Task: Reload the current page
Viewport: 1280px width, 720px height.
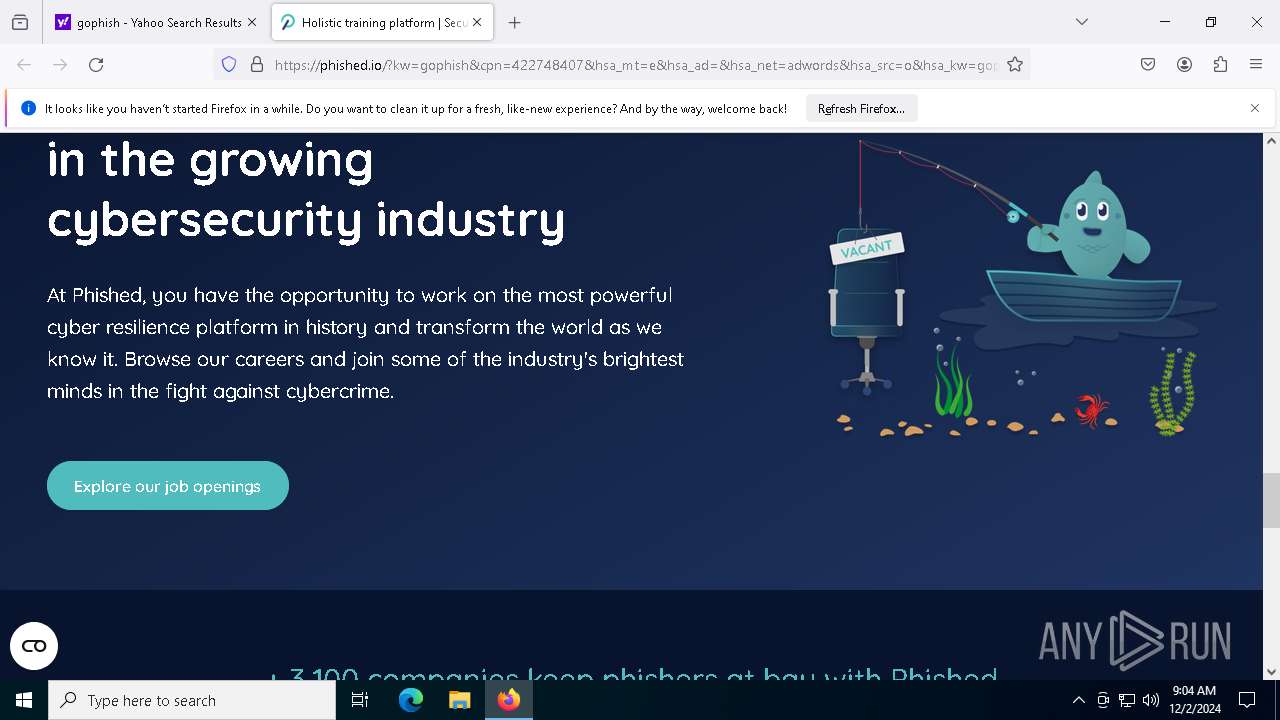Action: (x=96, y=64)
